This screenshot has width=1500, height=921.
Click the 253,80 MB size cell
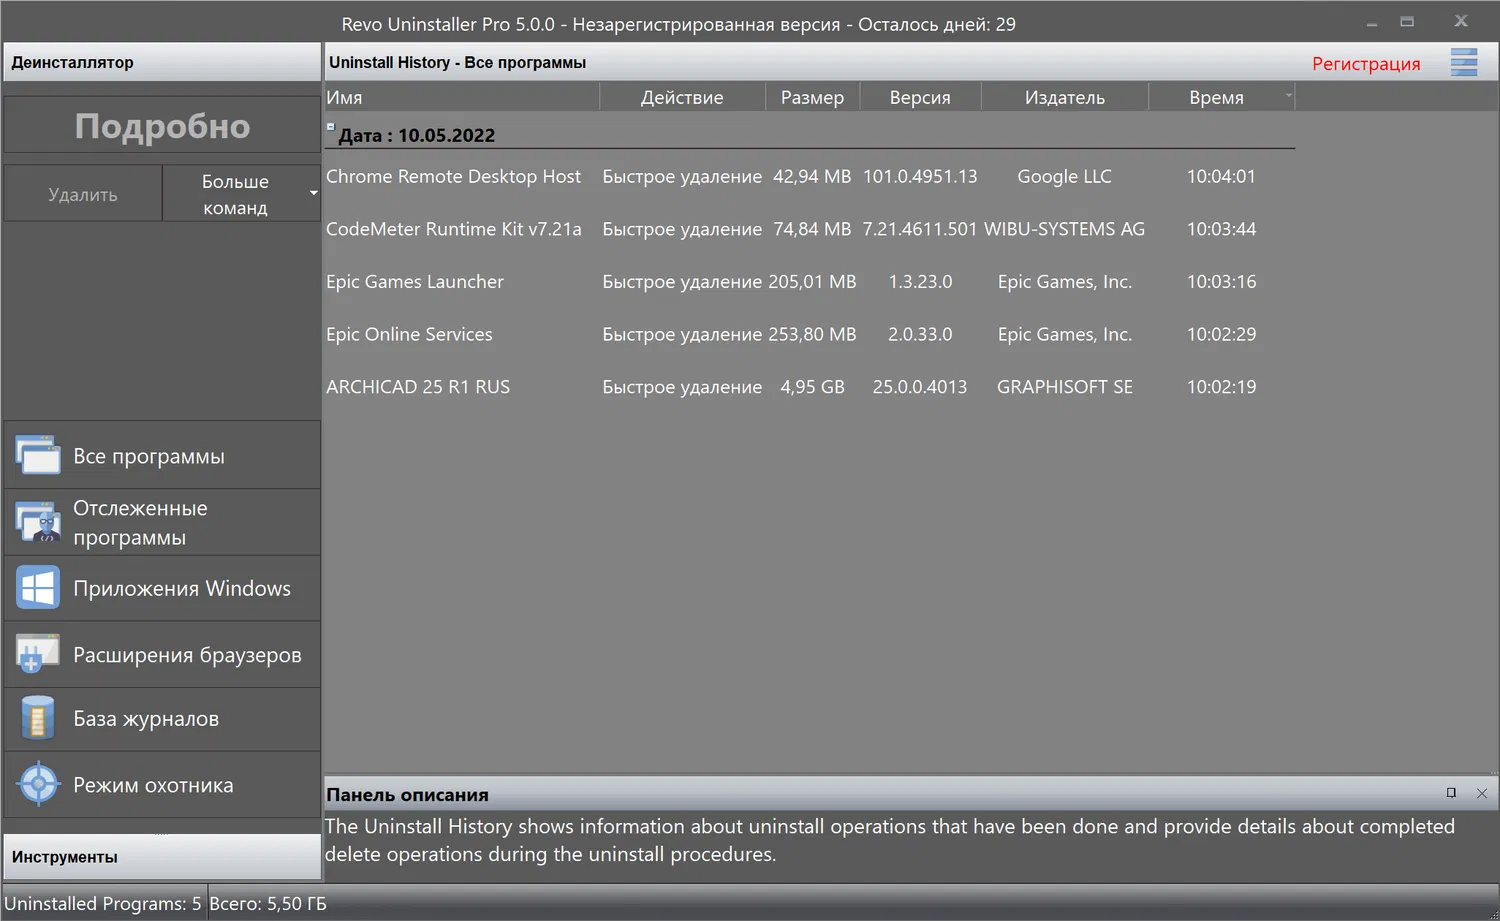click(812, 334)
